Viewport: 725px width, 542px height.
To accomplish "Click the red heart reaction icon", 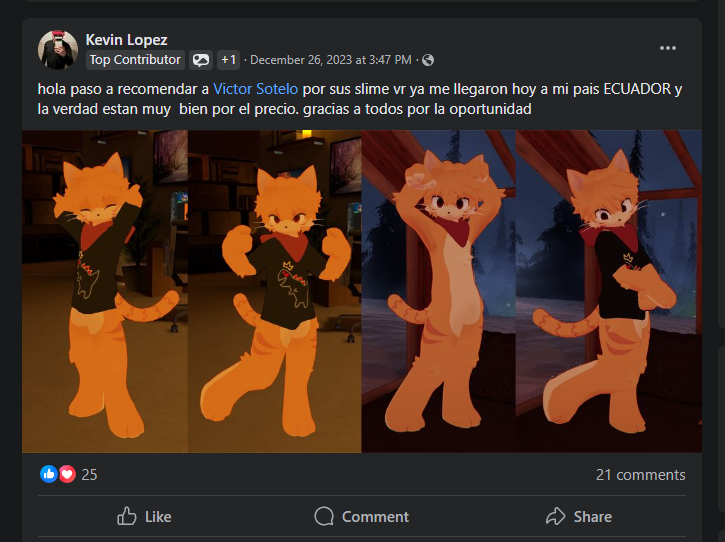I will click(66, 474).
